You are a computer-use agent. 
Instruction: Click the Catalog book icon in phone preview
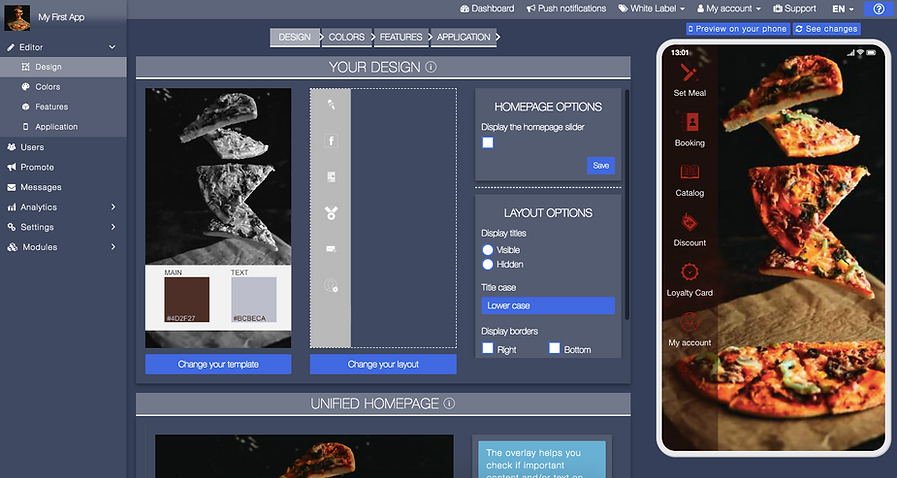(x=689, y=172)
